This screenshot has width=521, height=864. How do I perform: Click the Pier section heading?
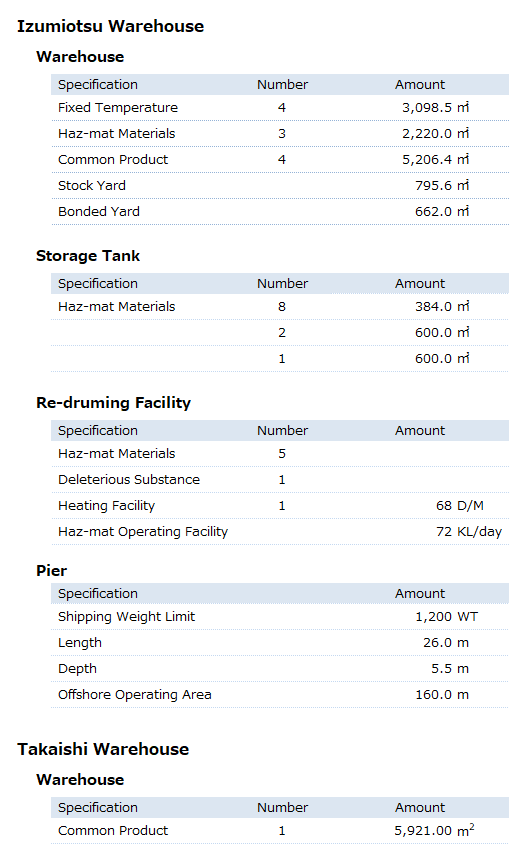51,570
